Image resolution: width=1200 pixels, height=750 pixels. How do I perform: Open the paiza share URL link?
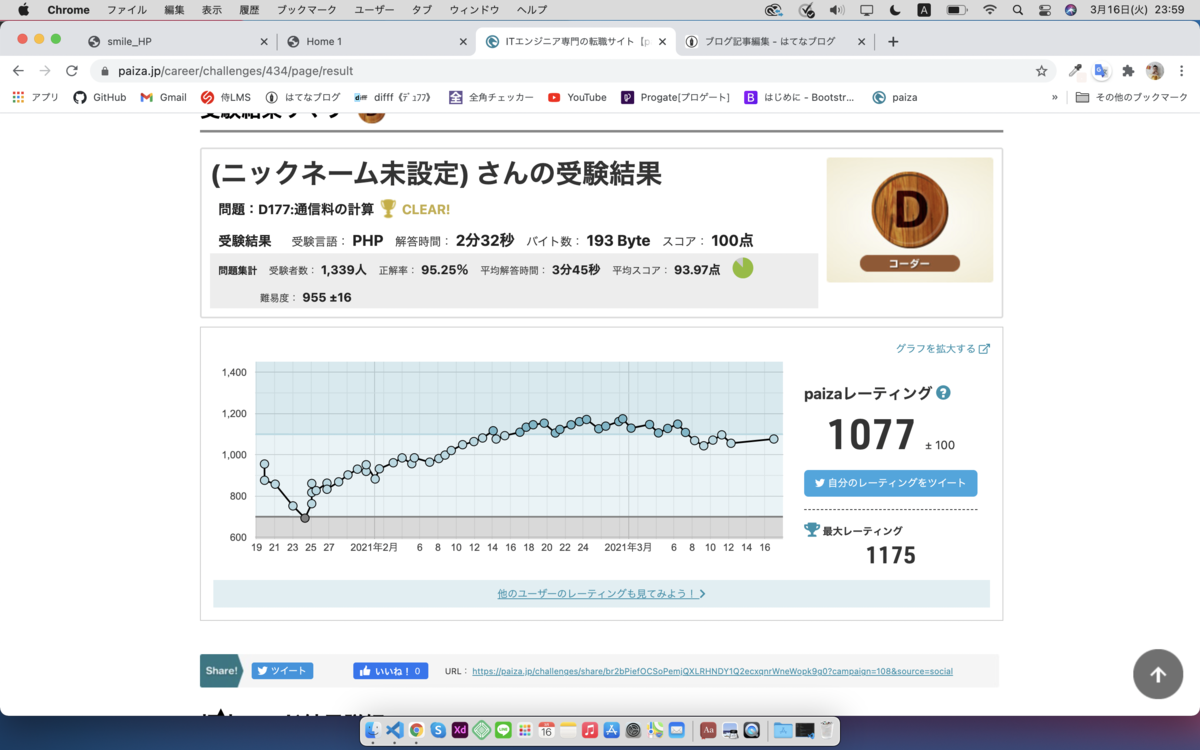pos(712,671)
